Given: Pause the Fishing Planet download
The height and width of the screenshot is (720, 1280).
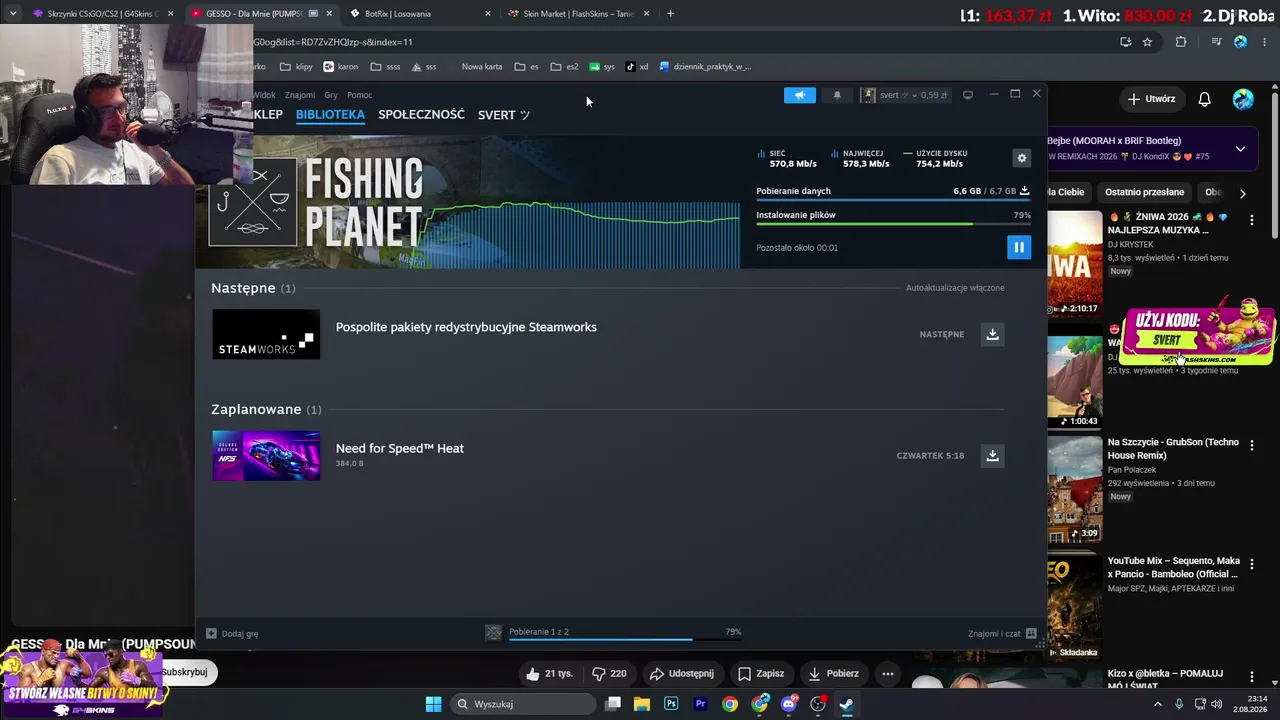Looking at the screenshot, I should tap(1018, 247).
